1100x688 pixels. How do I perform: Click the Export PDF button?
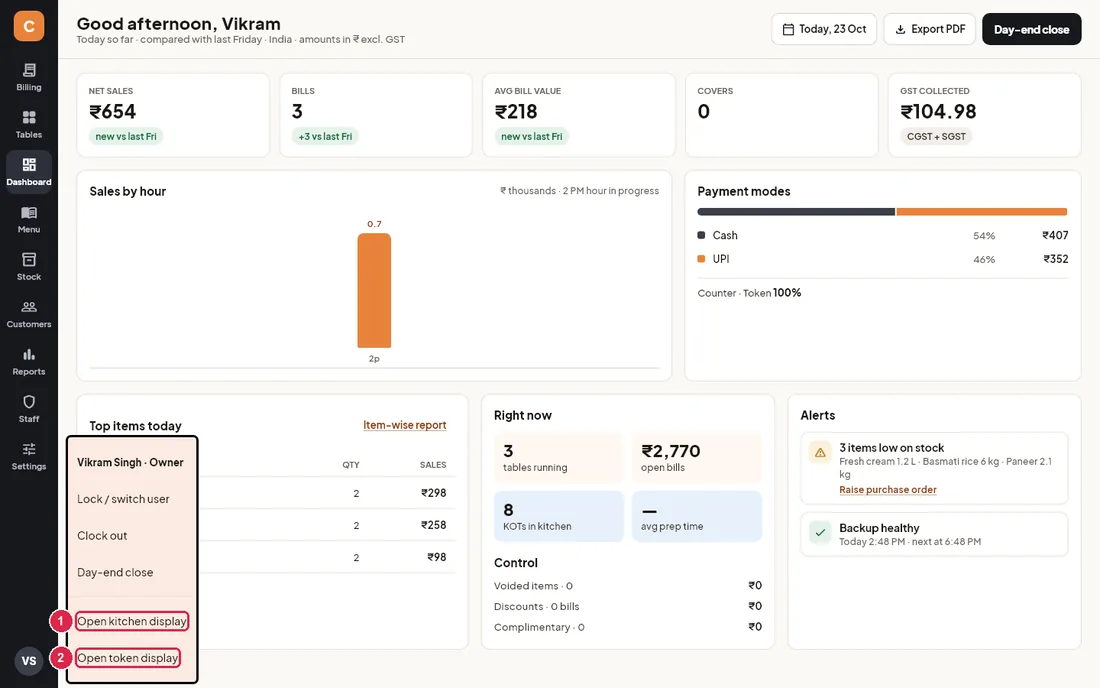tap(930, 29)
